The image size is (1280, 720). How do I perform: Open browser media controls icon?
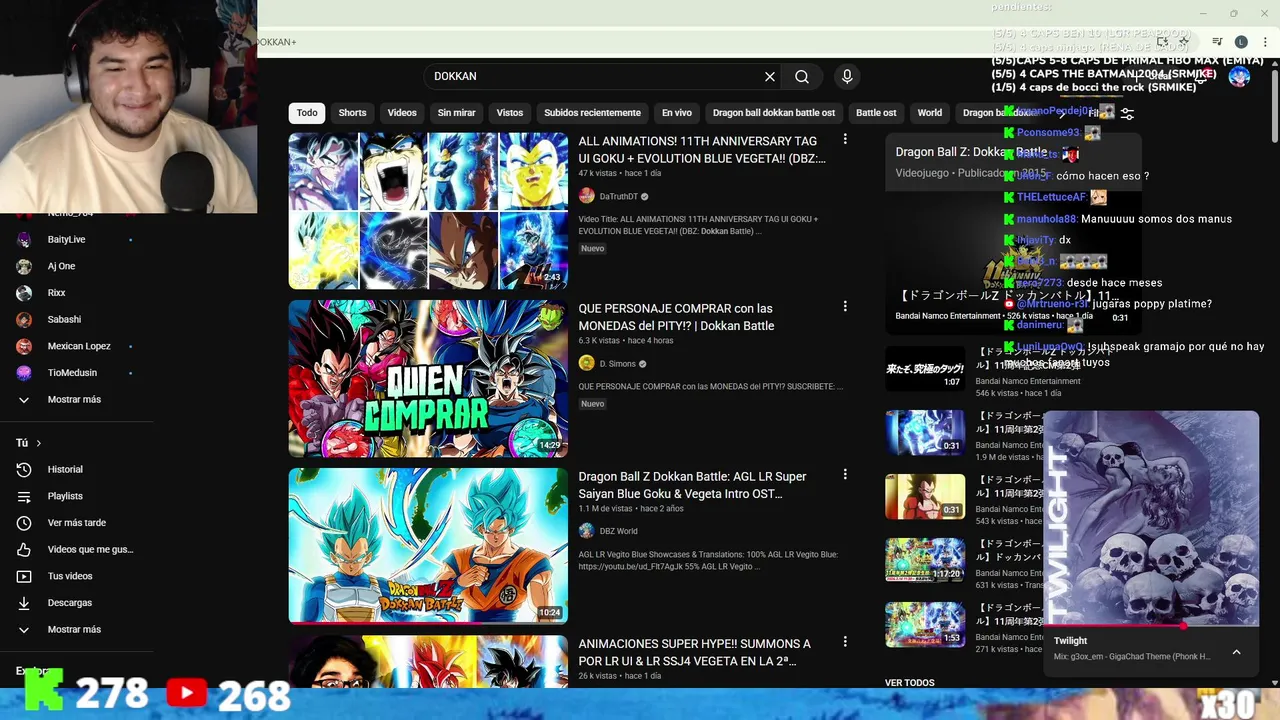pyautogui.click(x=1217, y=42)
